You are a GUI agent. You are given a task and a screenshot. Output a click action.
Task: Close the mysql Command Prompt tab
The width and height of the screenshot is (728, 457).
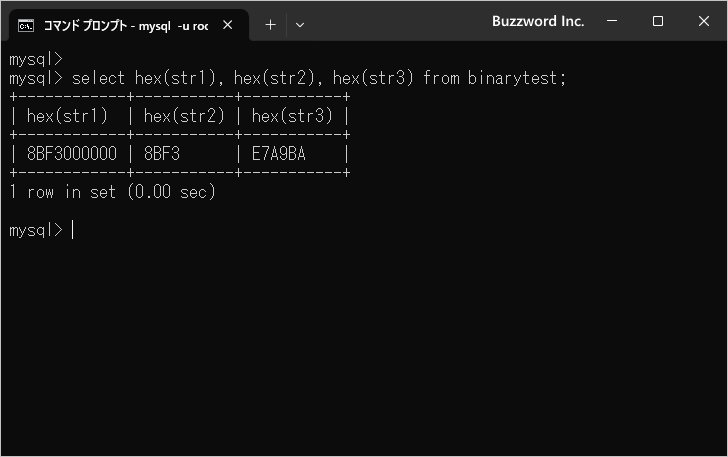coord(228,25)
